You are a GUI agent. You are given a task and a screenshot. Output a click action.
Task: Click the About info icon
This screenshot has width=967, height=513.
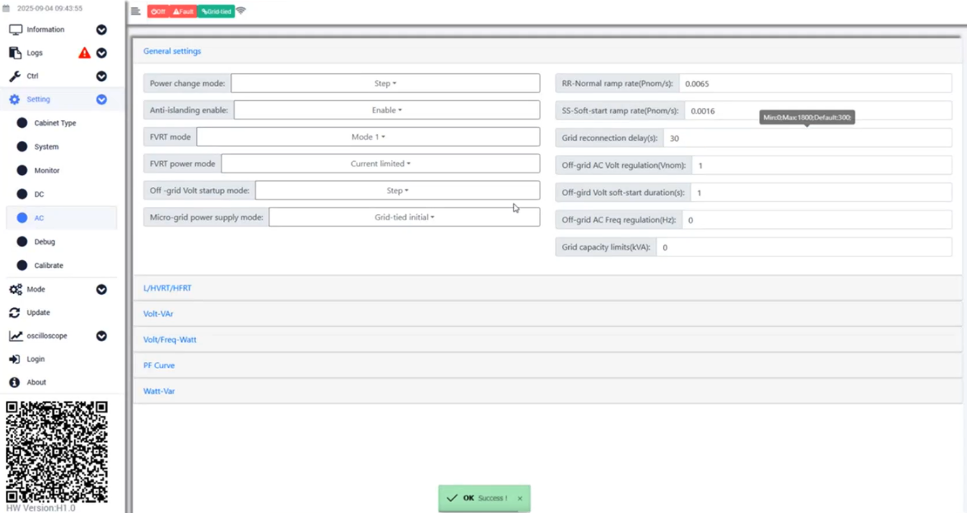pyautogui.click(x=15, y=382)
